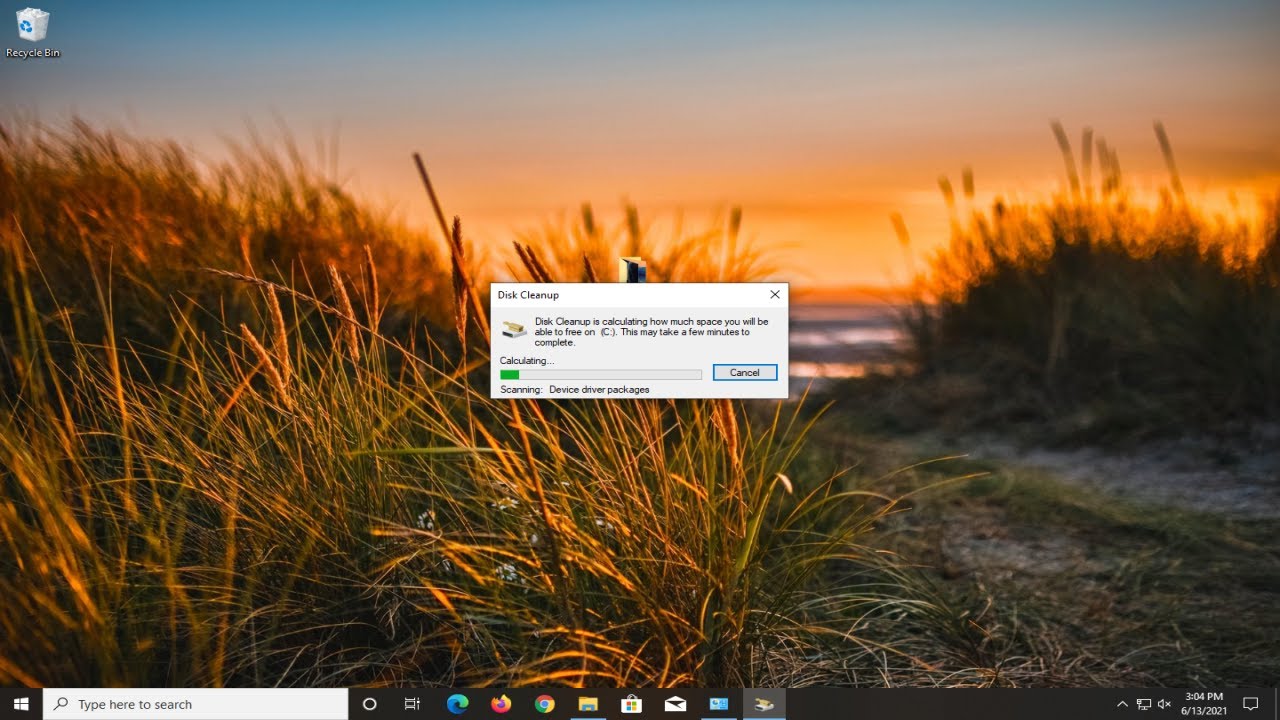Click the 'Calculating...' label
The image size is (1280, 720).
pos(527,360)
